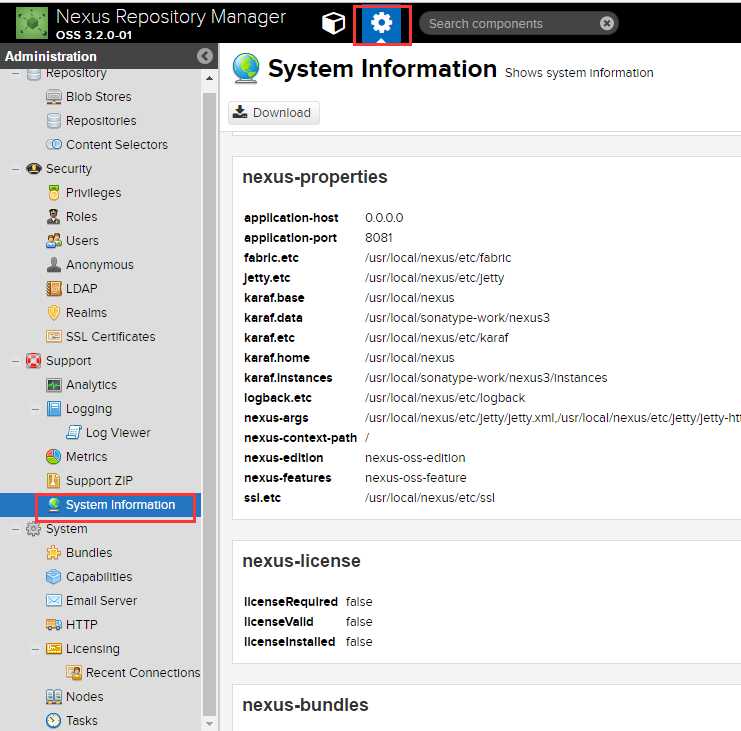Viewport: 741px width, 731px height.
Task: Download the system information
Action: point(273,112)
